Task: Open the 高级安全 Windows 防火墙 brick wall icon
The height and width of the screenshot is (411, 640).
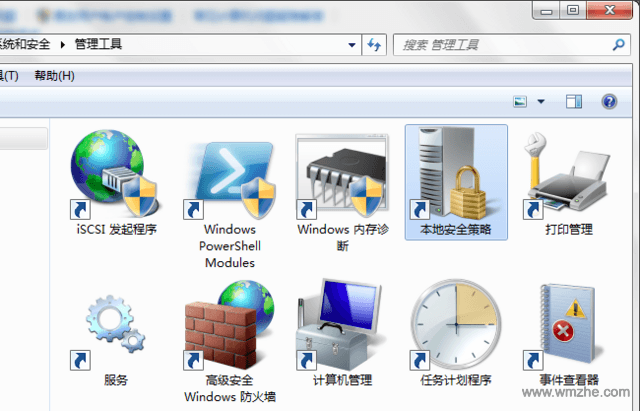Action: (x=229, y=324)
